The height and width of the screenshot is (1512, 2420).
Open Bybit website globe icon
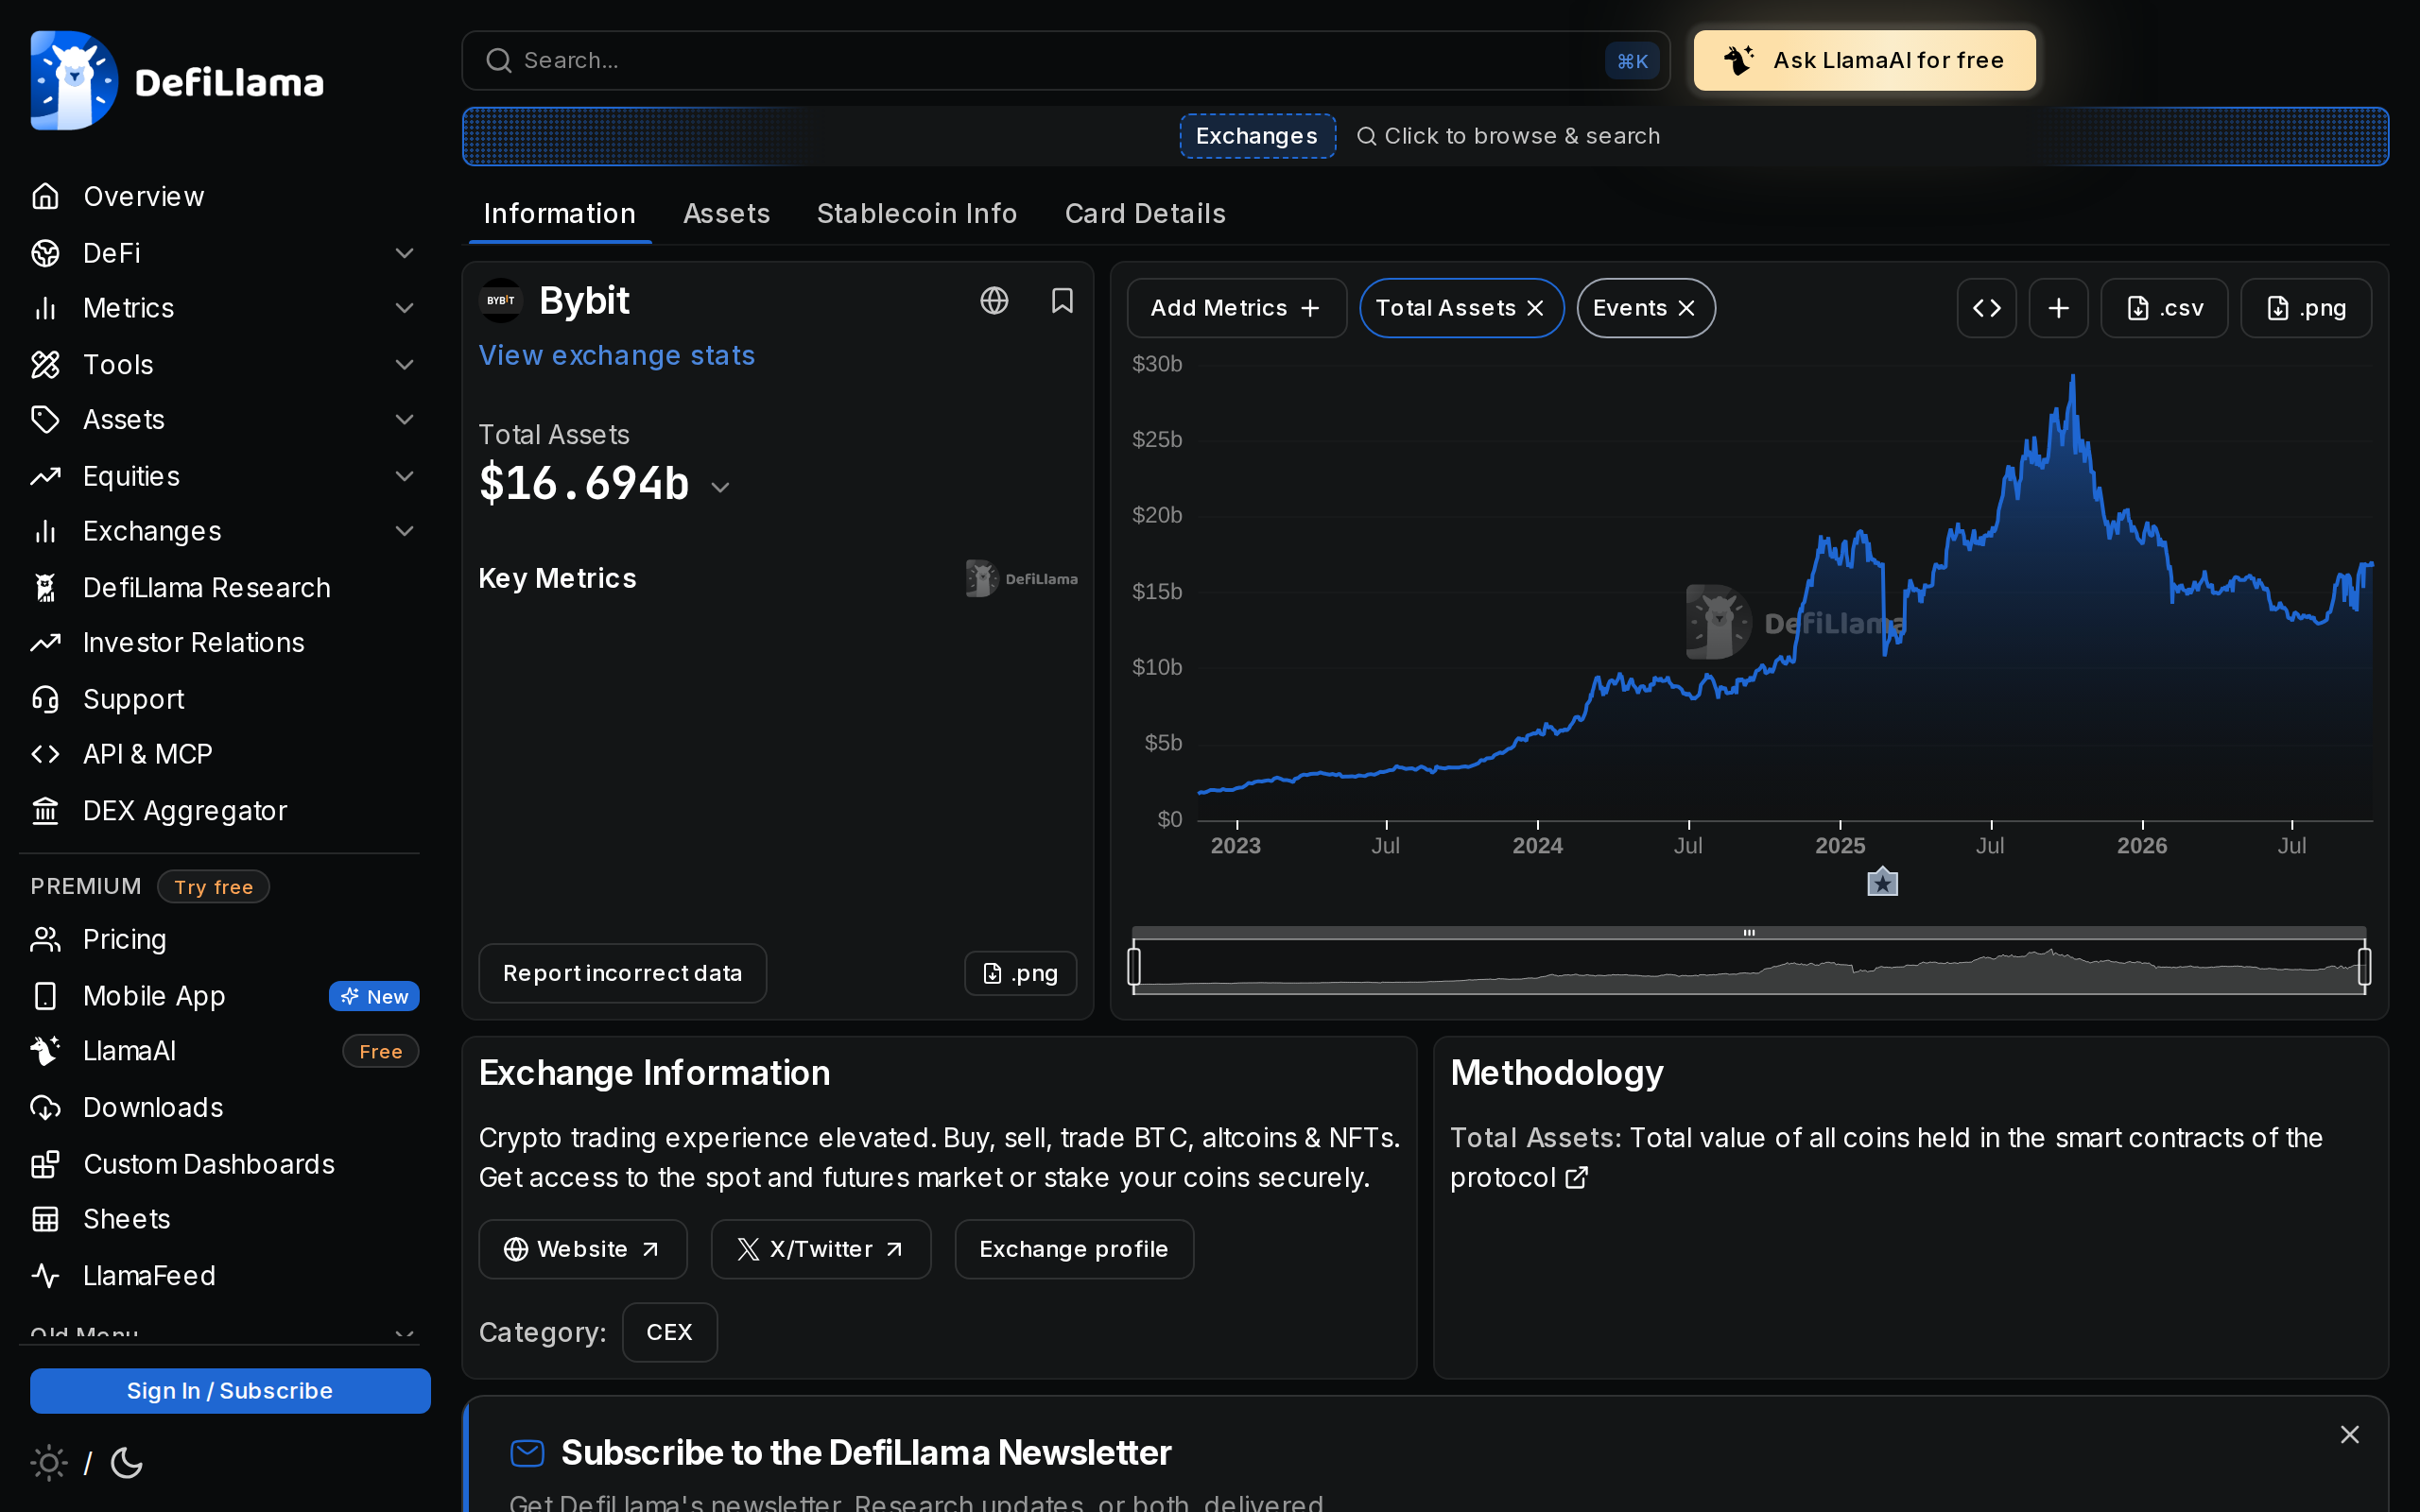(x=994, y=301)
